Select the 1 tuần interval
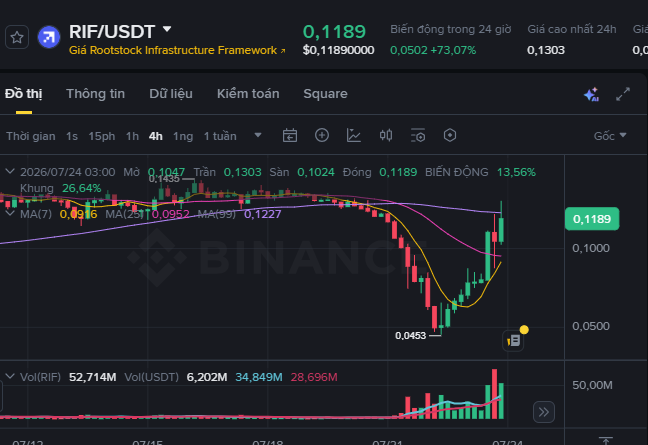 coord(220,136)
